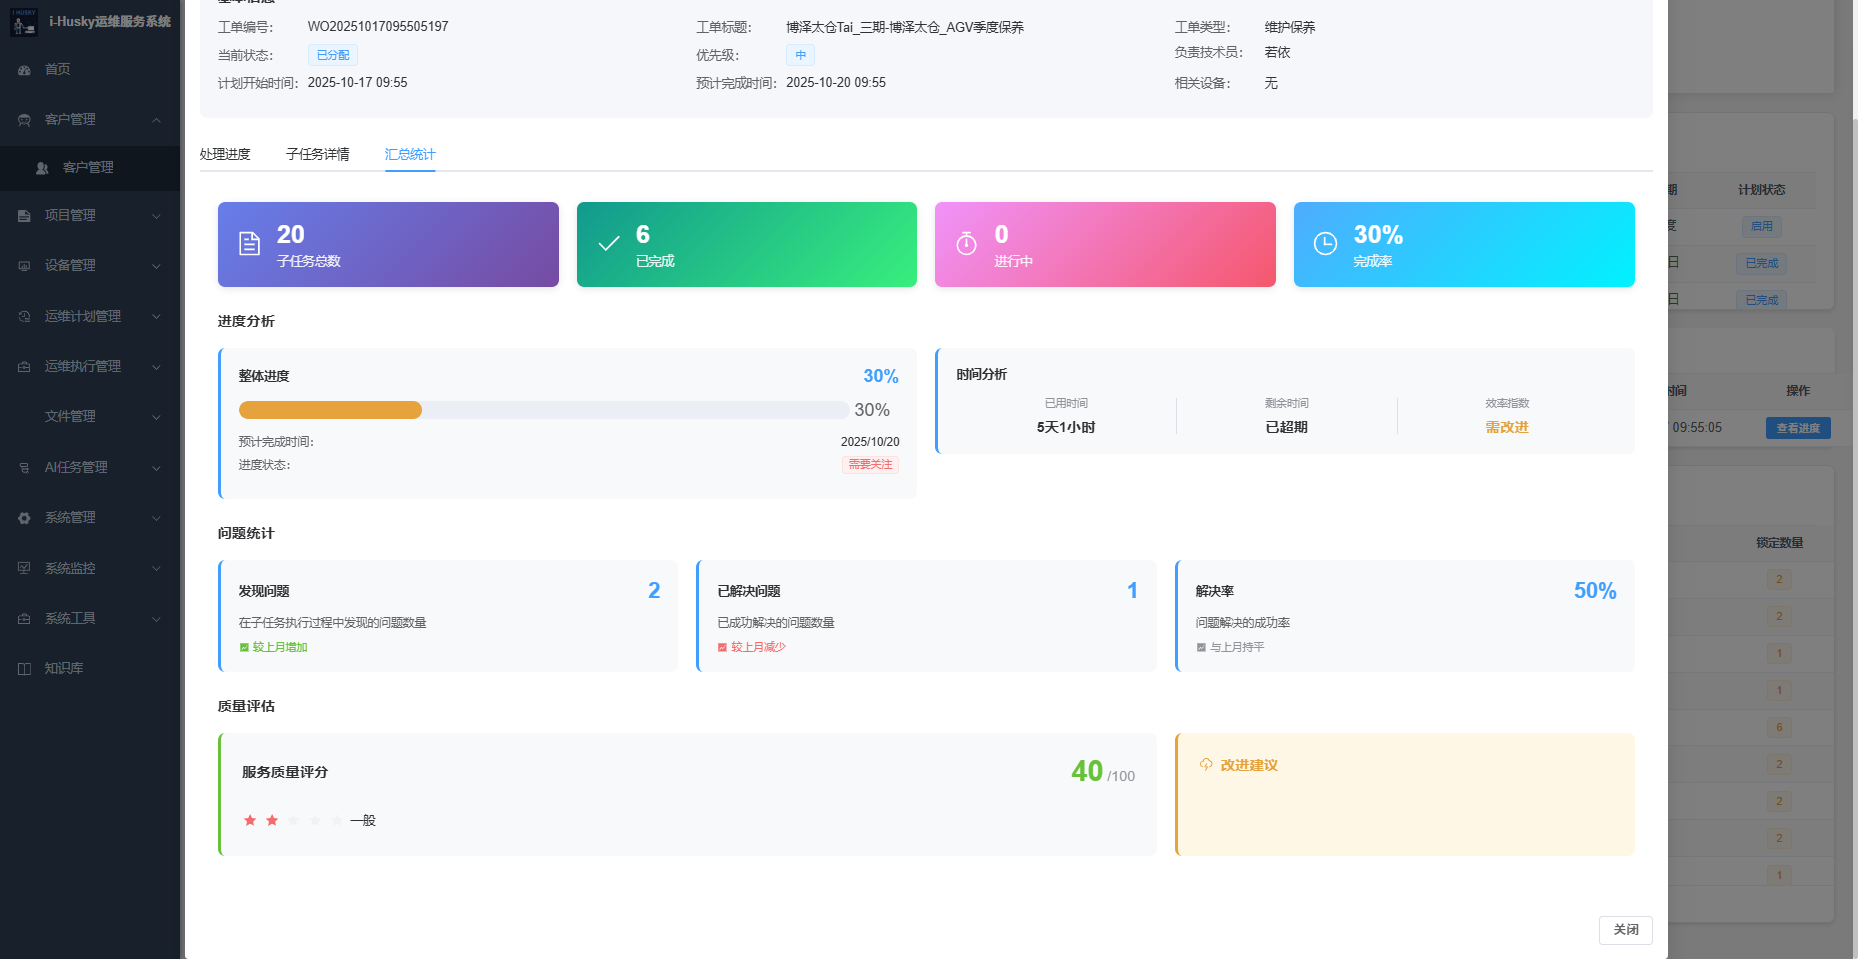Viewport: 1858px width, 959px height.
Task: Collapse the 客户管理 menu chevron
Action: coord(156,120)
